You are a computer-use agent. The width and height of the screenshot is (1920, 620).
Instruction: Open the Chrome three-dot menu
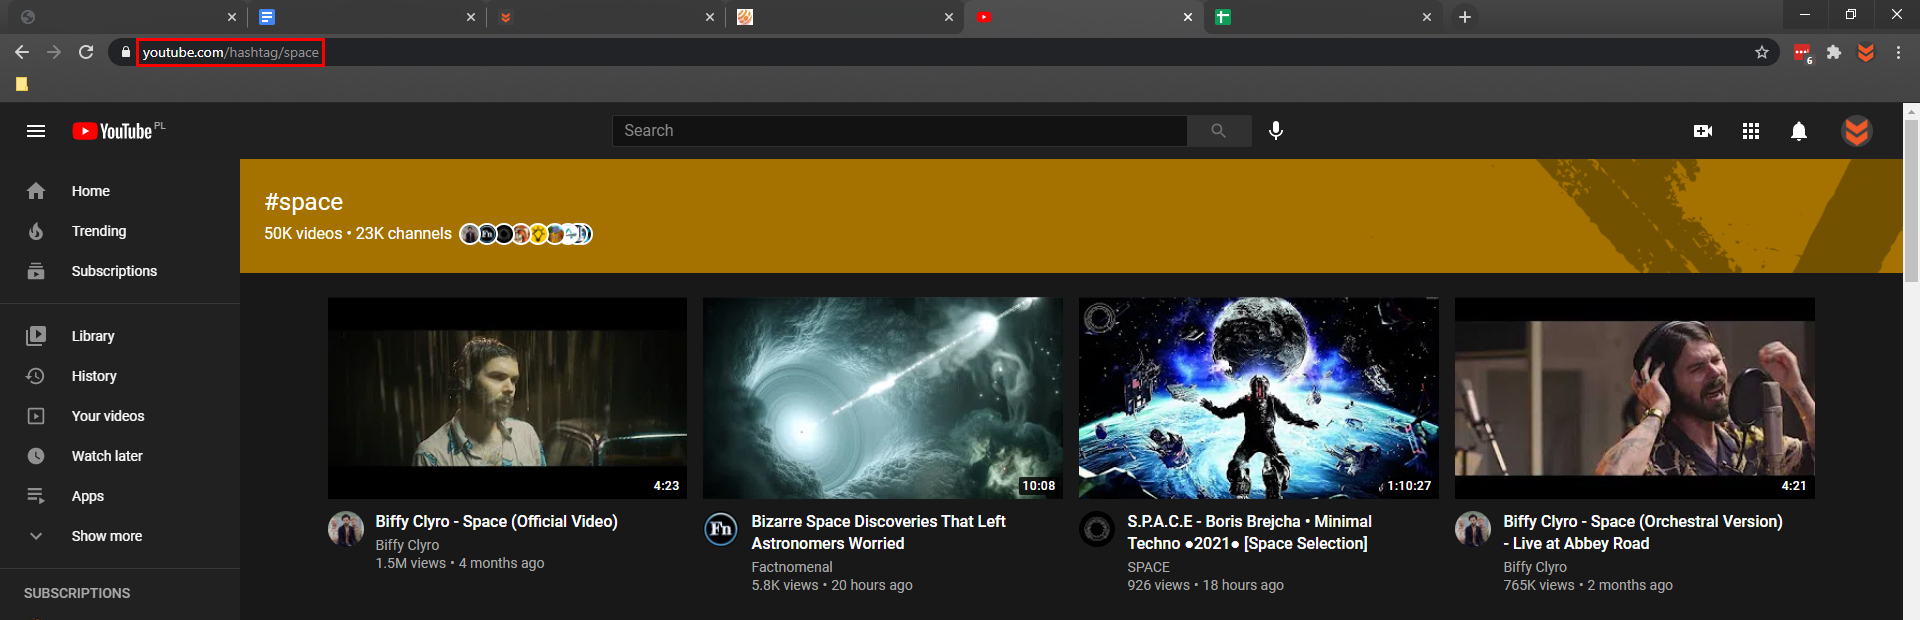coord(1898,52)
